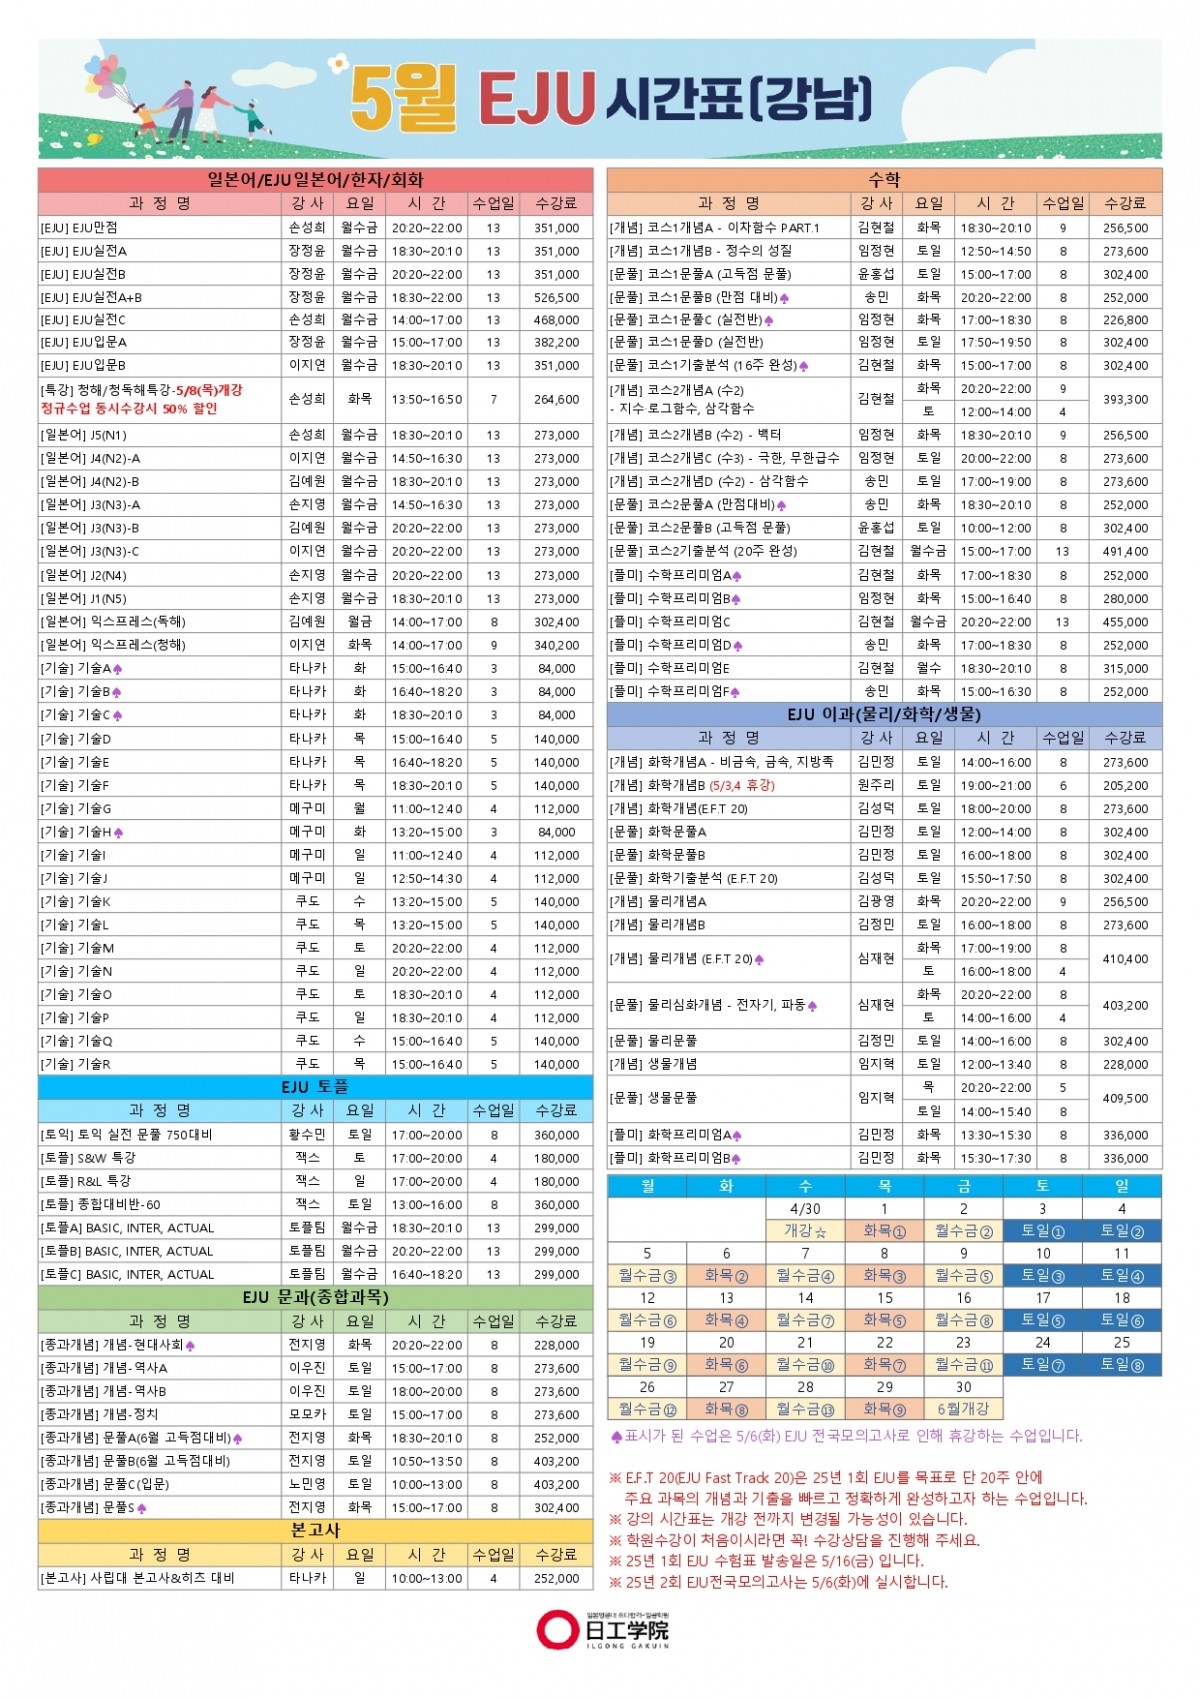The height and width of the screenshot is (1698, 1200).
Task: Click the course name "[개념] 물리개념A"
Action: (x=658, y=901)
